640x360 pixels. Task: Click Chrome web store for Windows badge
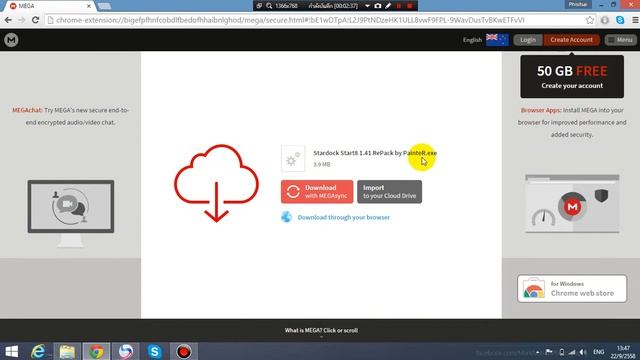point(572,289)
